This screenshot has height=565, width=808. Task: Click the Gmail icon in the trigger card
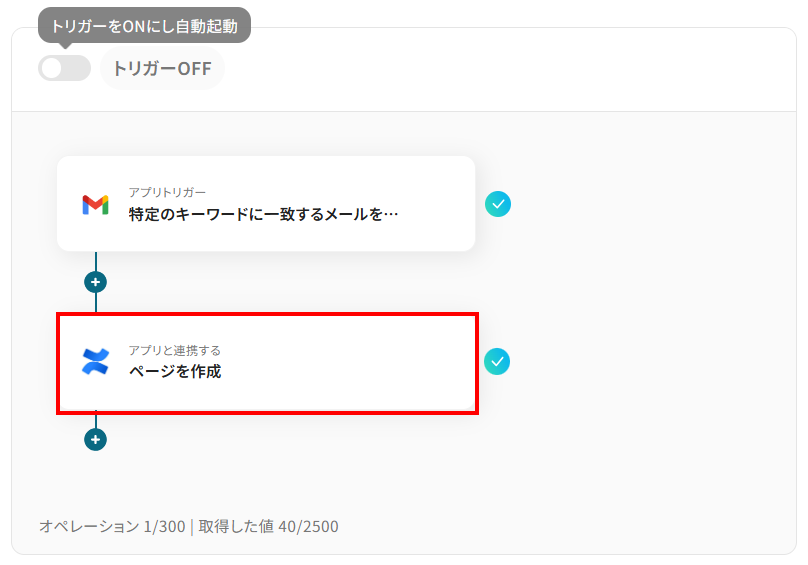(95, 204)
